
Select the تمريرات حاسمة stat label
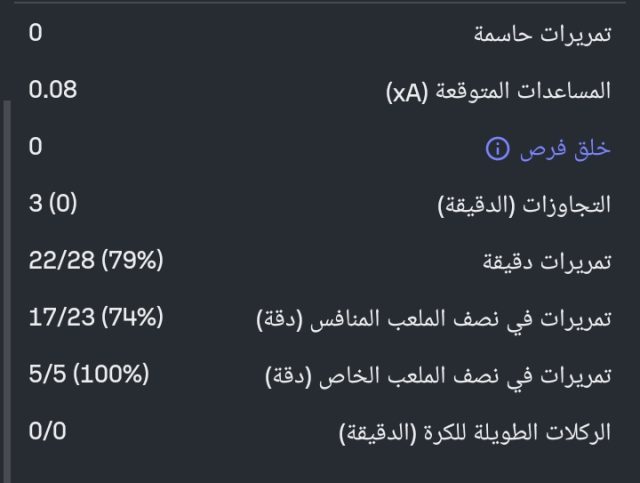555,34
